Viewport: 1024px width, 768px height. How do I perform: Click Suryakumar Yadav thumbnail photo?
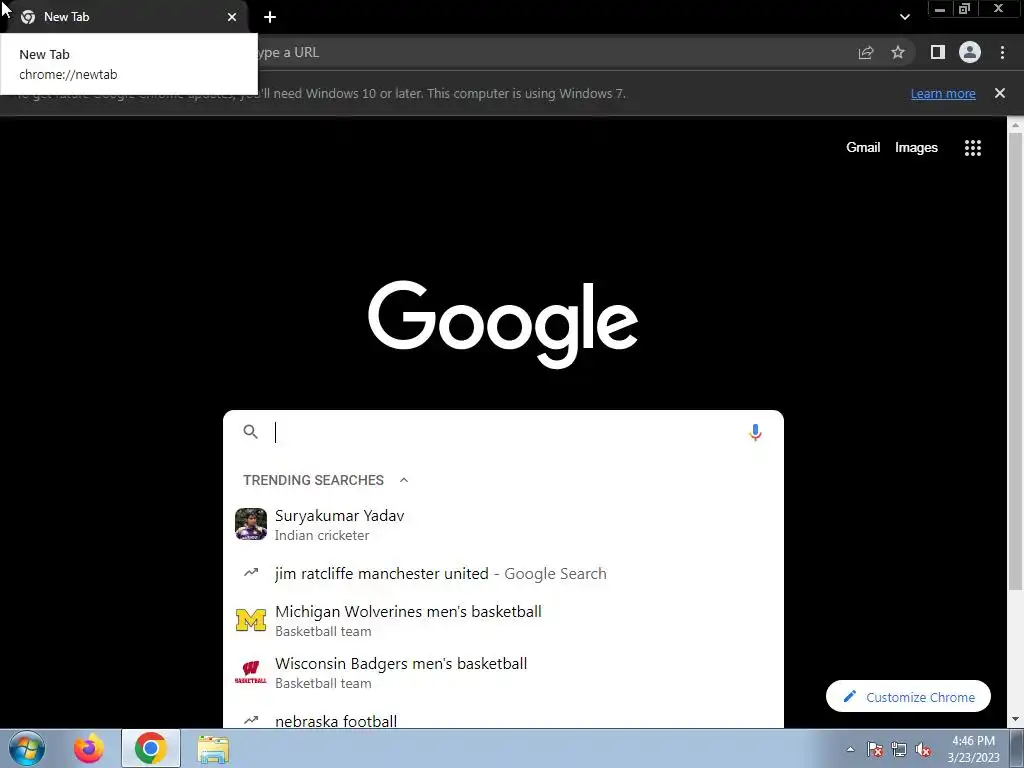click(x=251, y=524)
